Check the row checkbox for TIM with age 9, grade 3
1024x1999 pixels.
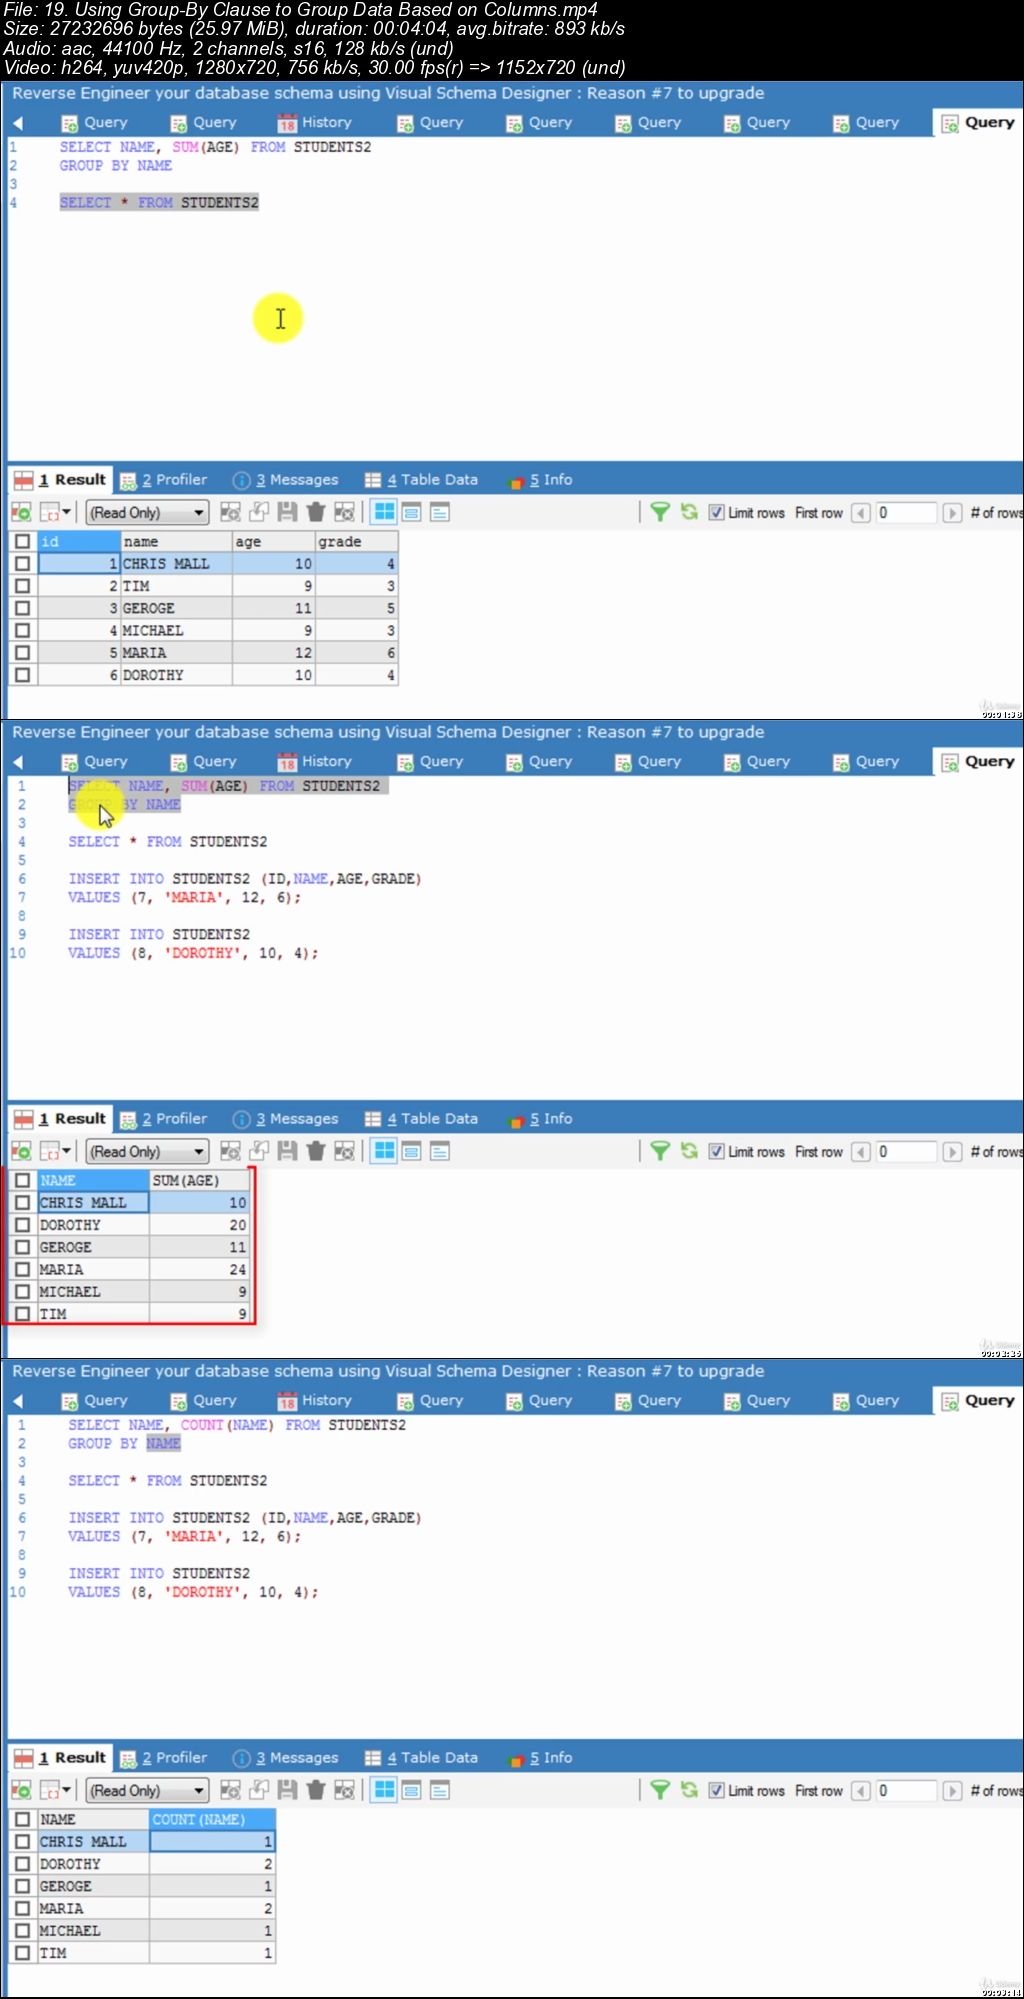point(22,586)
